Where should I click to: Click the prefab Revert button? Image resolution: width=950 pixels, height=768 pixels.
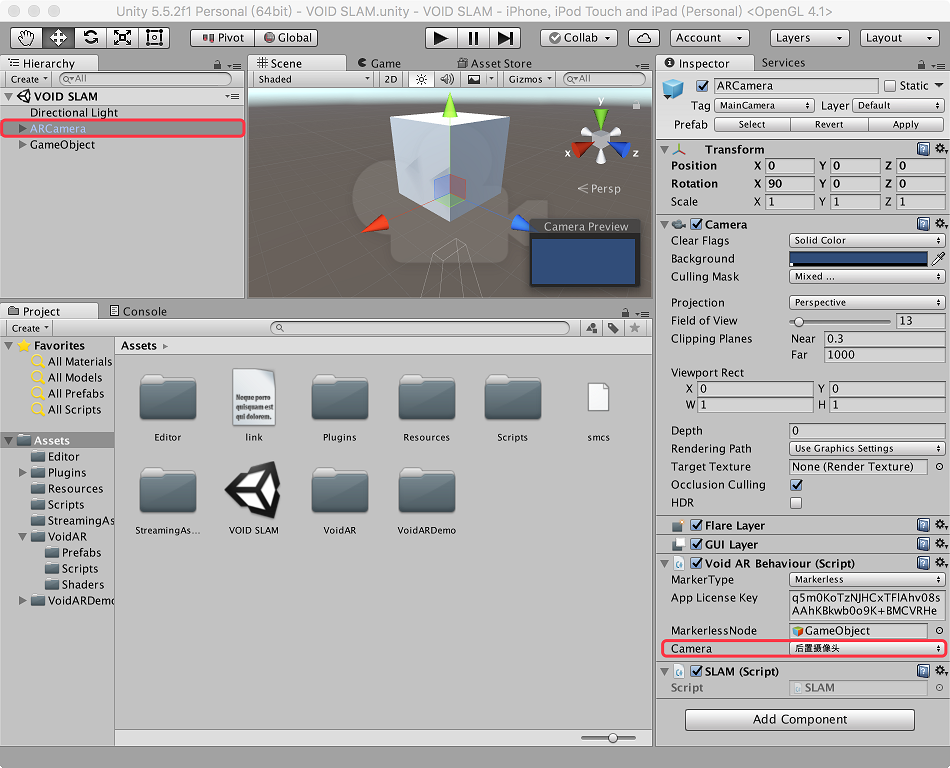tap(829, 124)
